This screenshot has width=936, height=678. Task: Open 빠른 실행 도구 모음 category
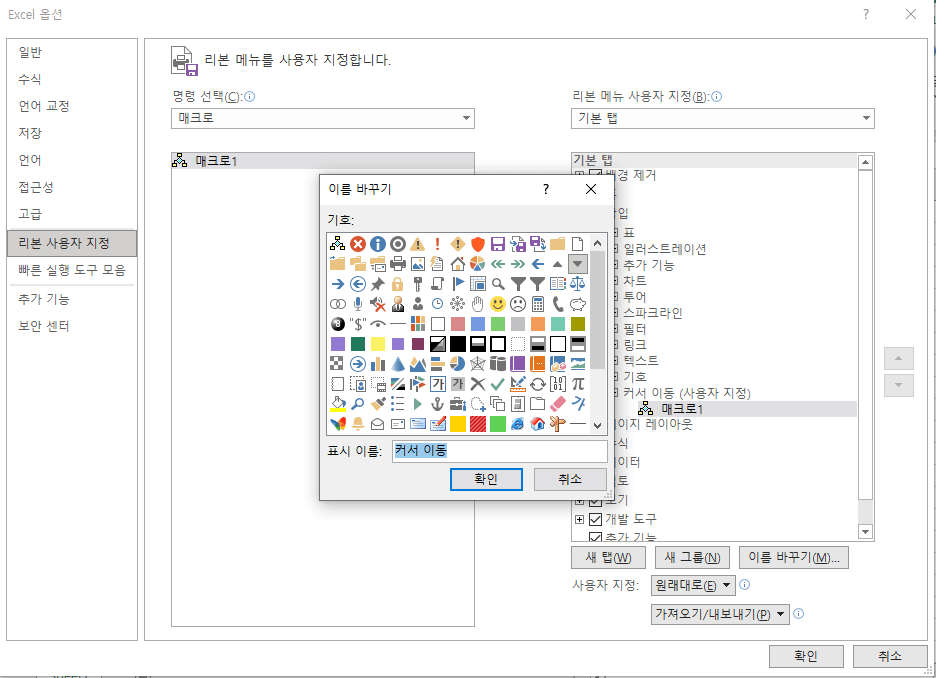(72, 270)
